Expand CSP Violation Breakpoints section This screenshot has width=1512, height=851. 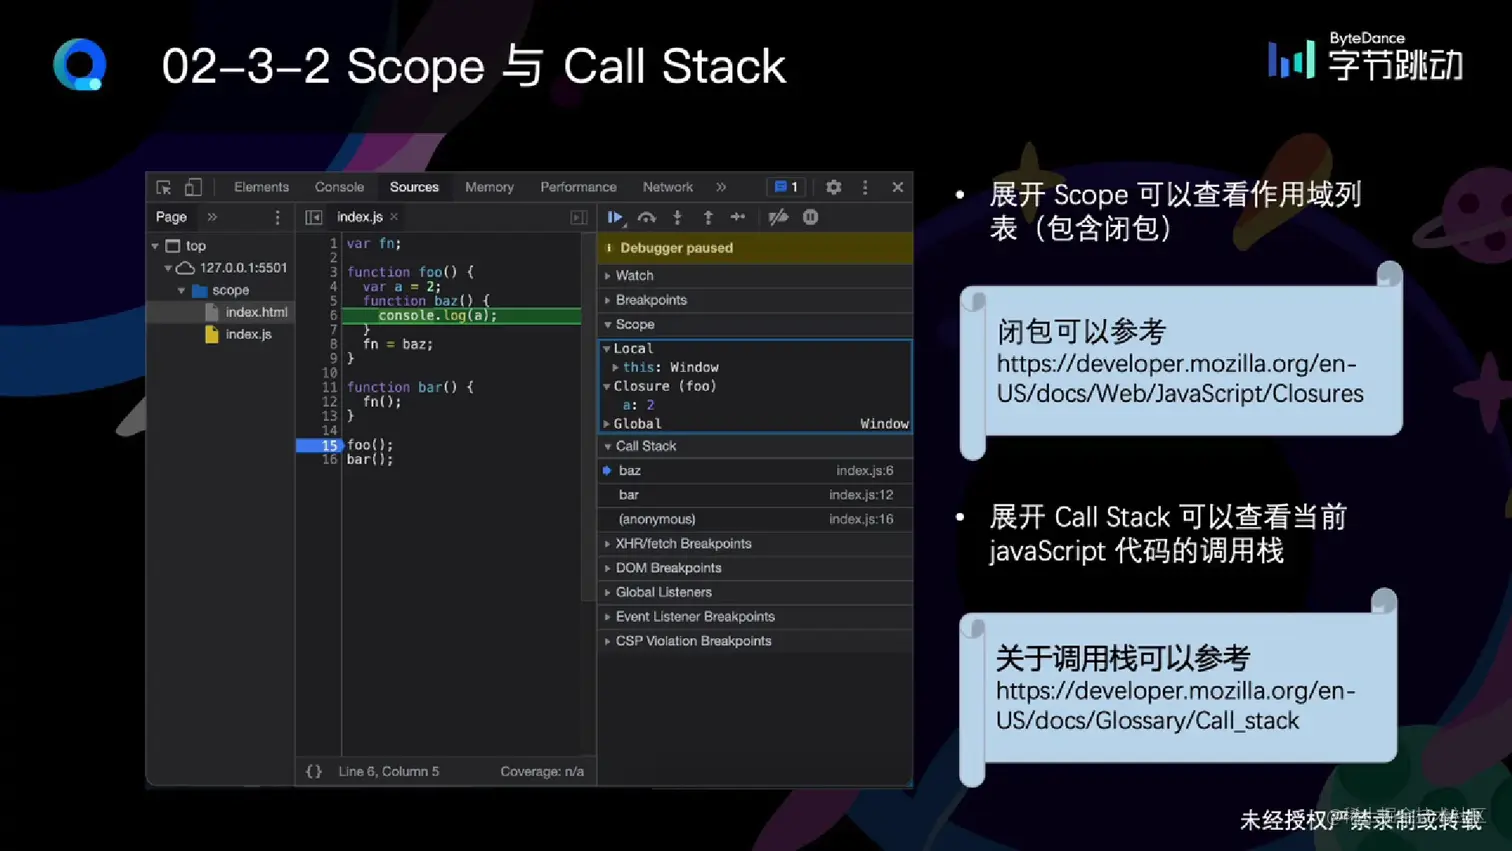(x=755, y=641)
